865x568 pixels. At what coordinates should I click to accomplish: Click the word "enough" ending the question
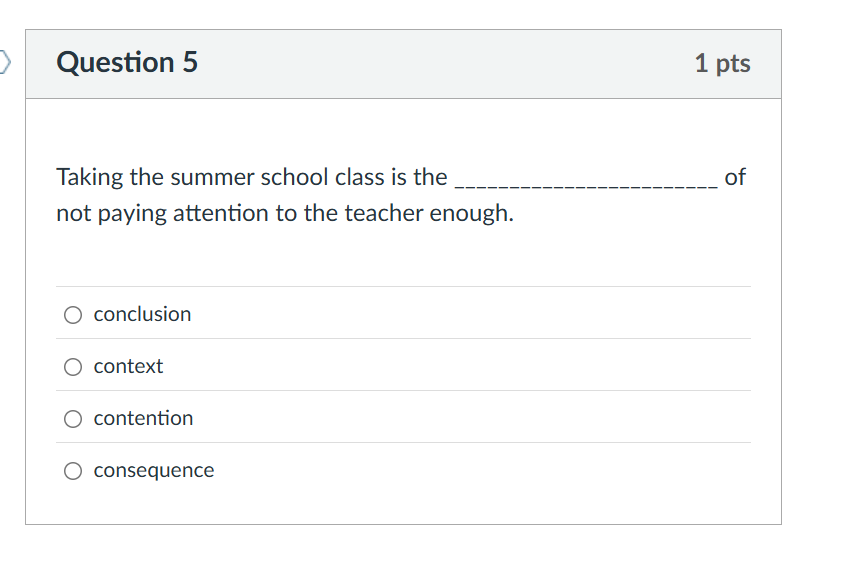471,214
